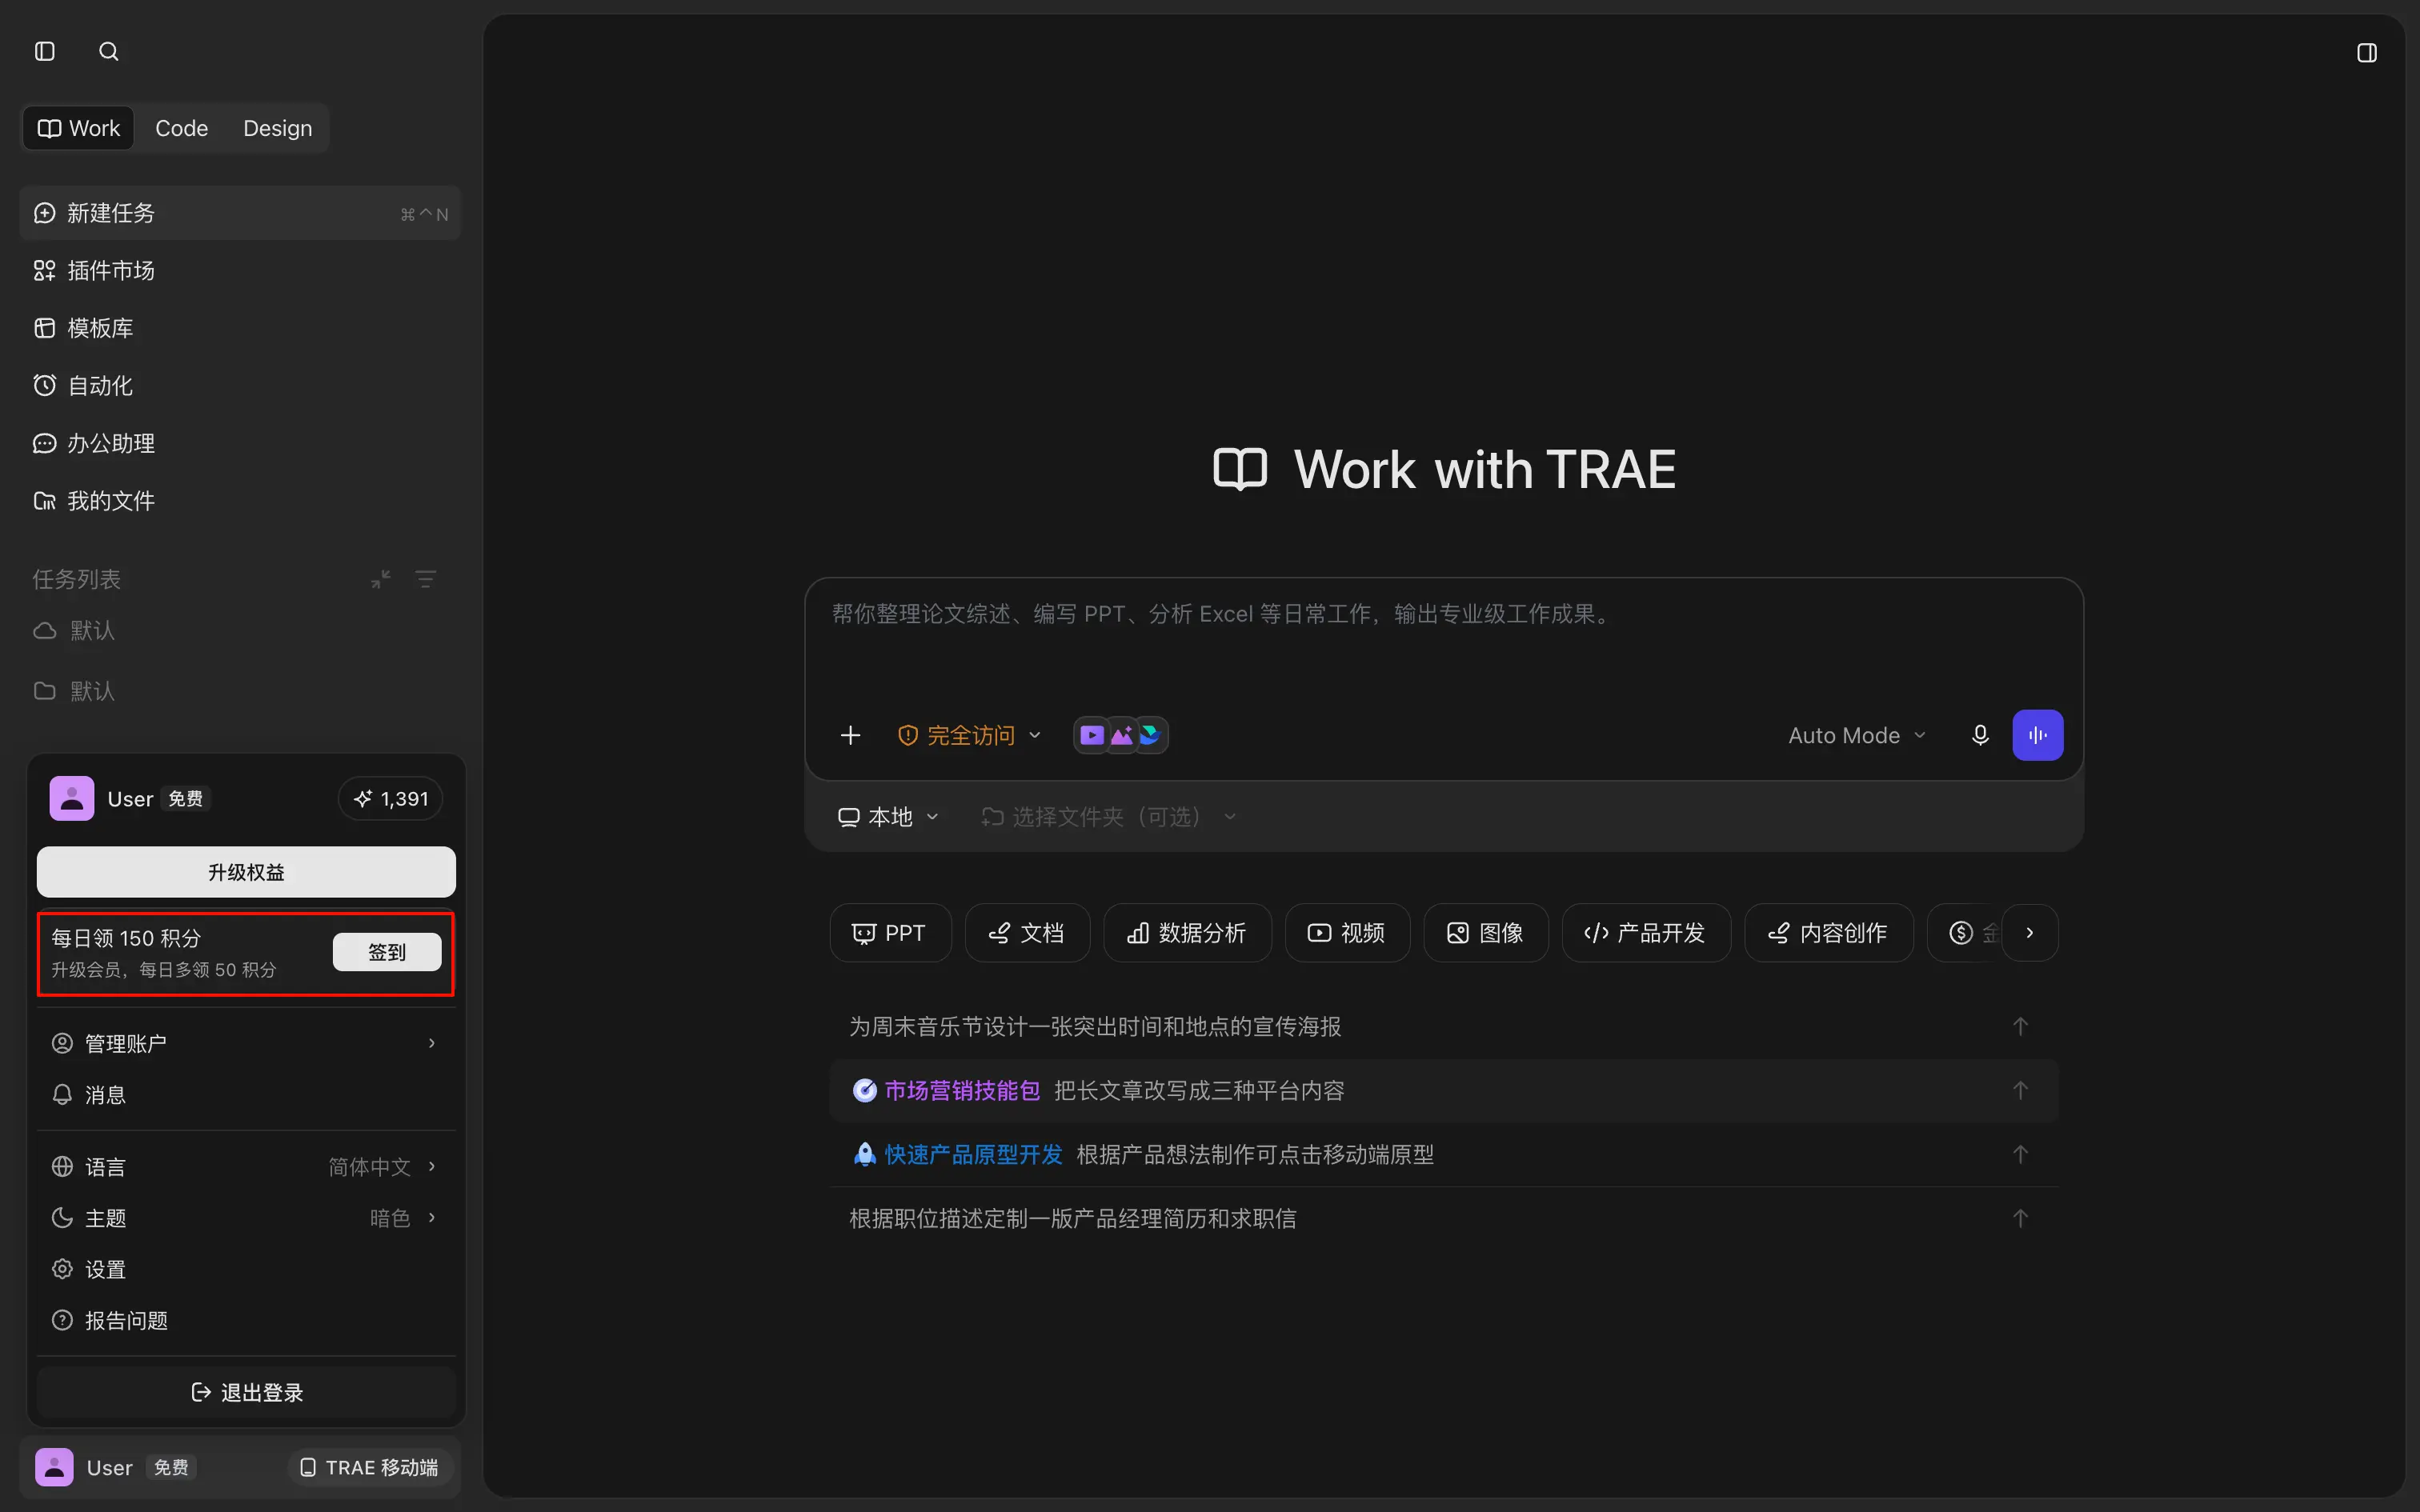2420x1512 pixels.
Task: Pick the resume and cover letter suggestion
Action: 1443,1219
